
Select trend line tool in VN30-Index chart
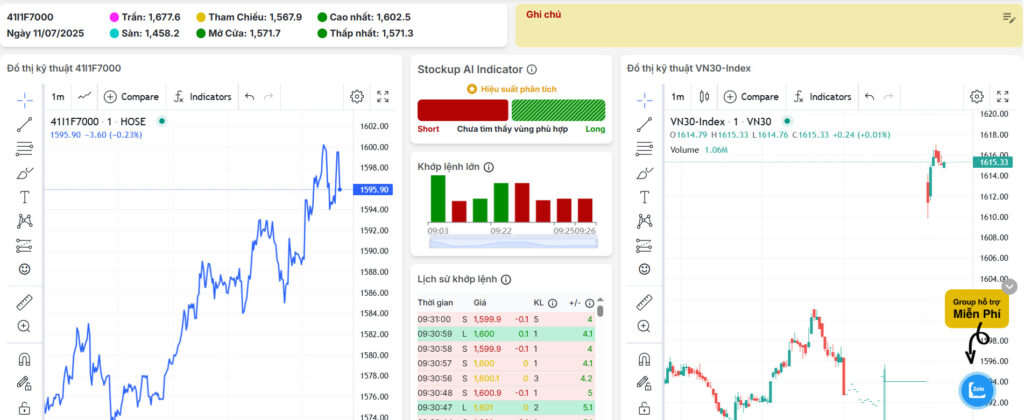(x=645, y=124)
